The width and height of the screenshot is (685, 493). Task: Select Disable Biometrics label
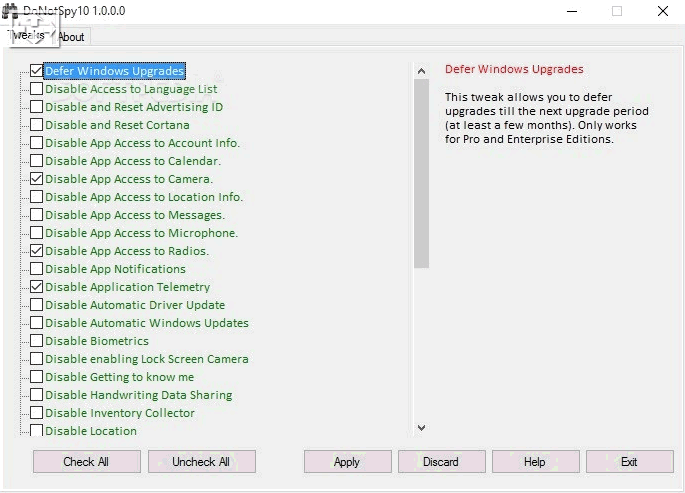[x=97, y=341]
